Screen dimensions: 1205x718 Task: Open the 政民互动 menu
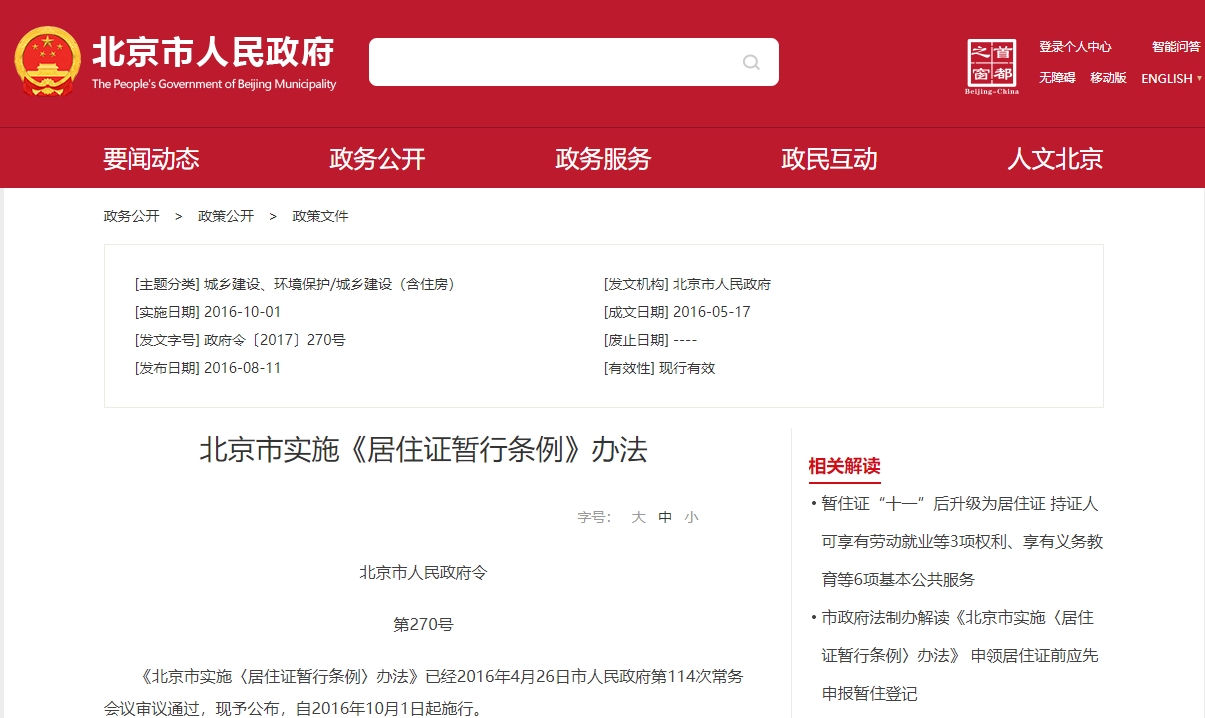tap(829, 158)
